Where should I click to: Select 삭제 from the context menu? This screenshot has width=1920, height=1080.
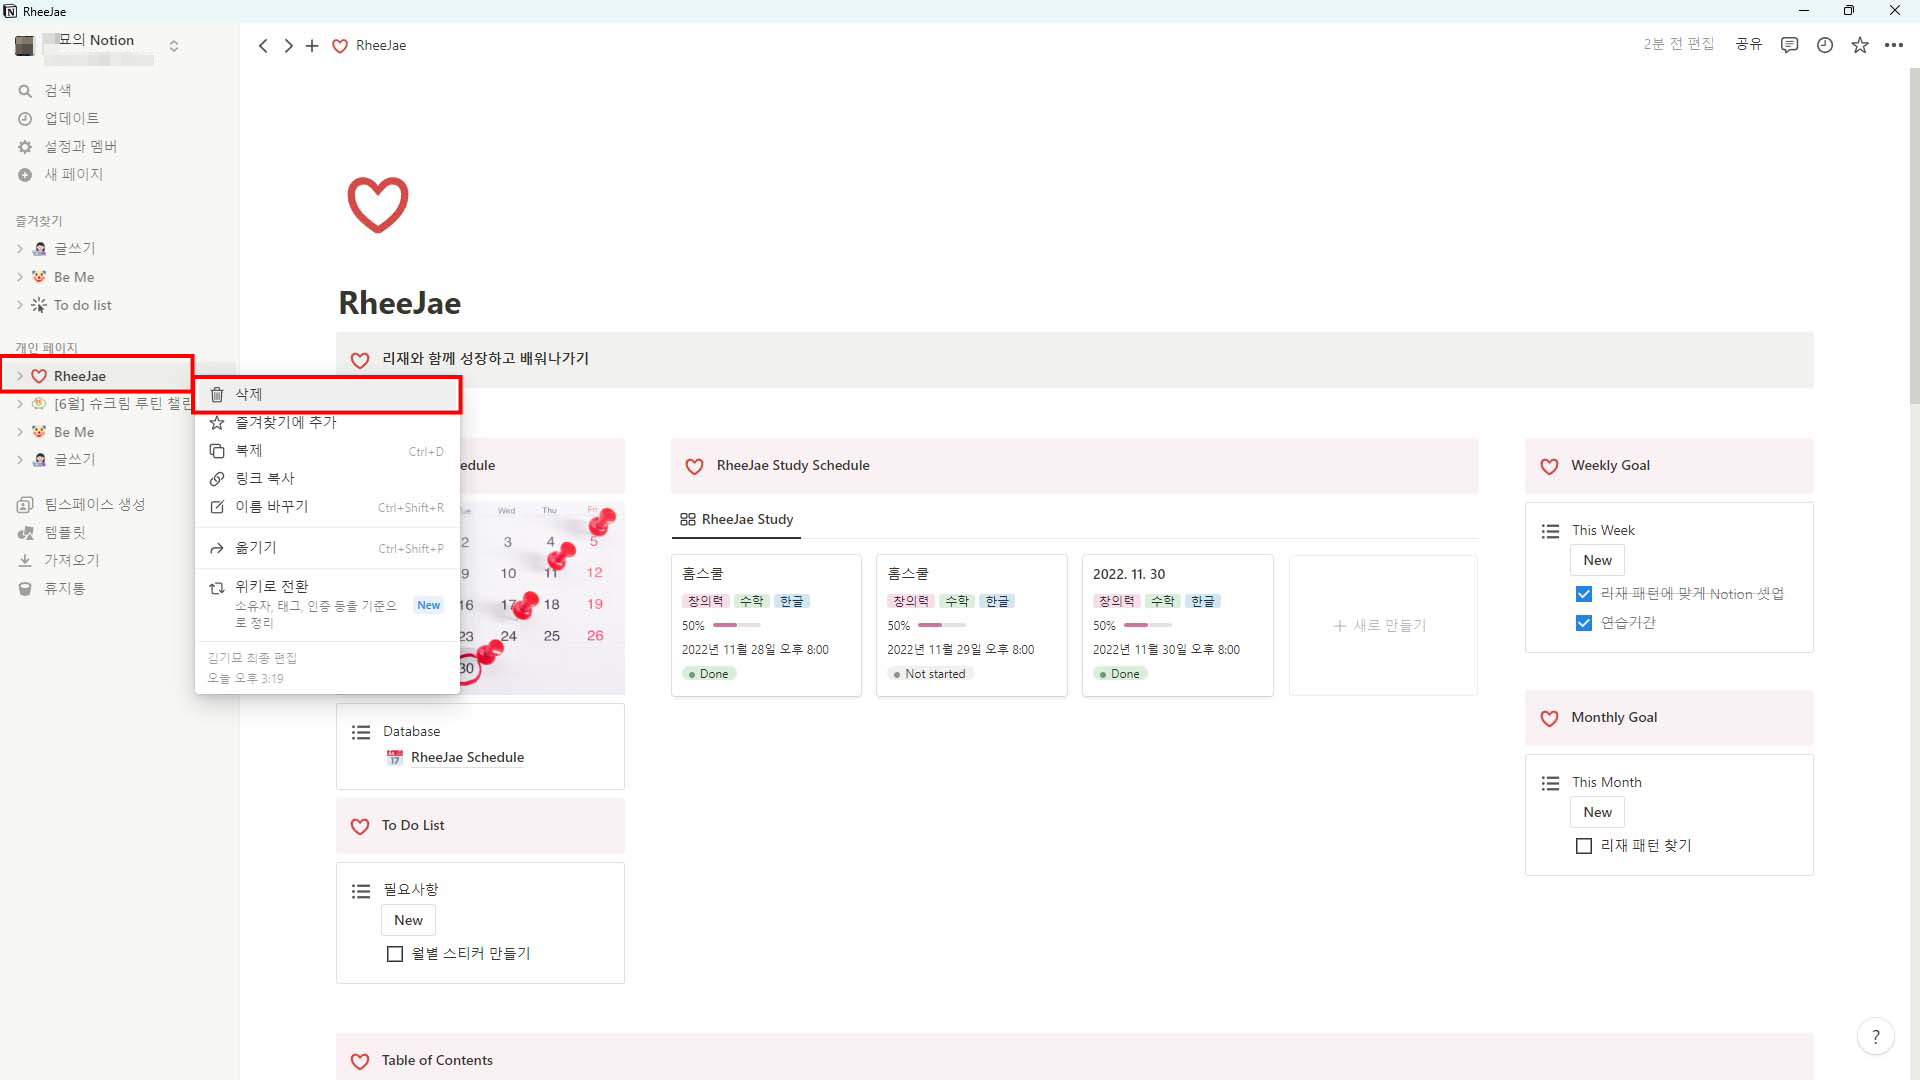click(249, 395)
